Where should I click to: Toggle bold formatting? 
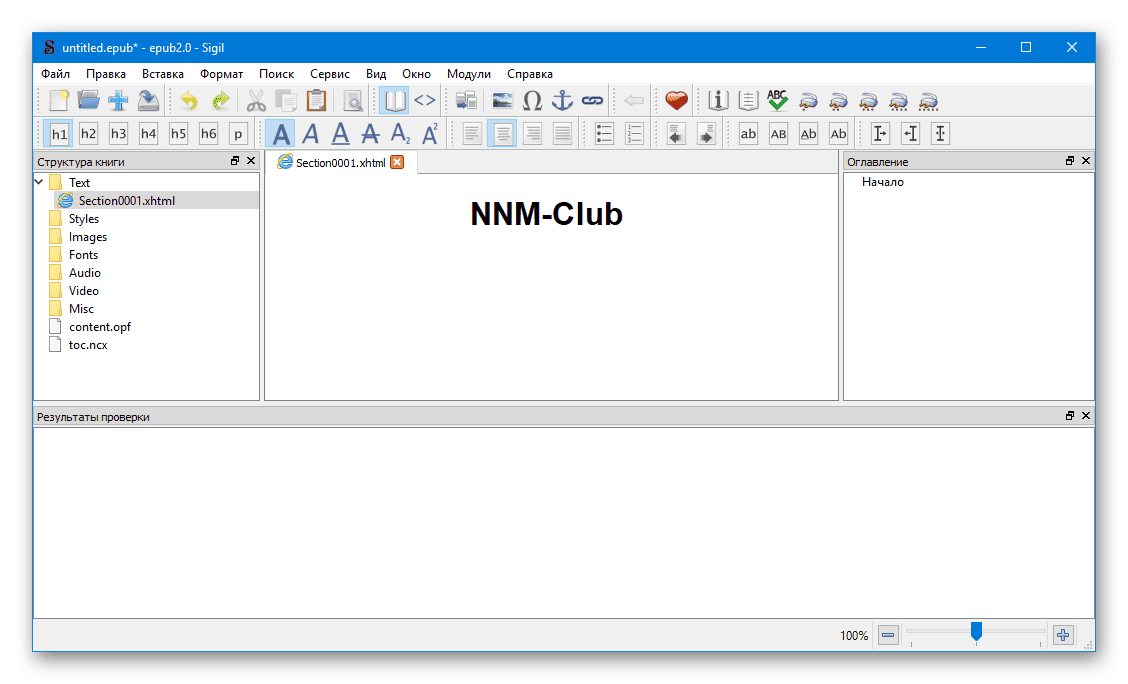point(281,134)
